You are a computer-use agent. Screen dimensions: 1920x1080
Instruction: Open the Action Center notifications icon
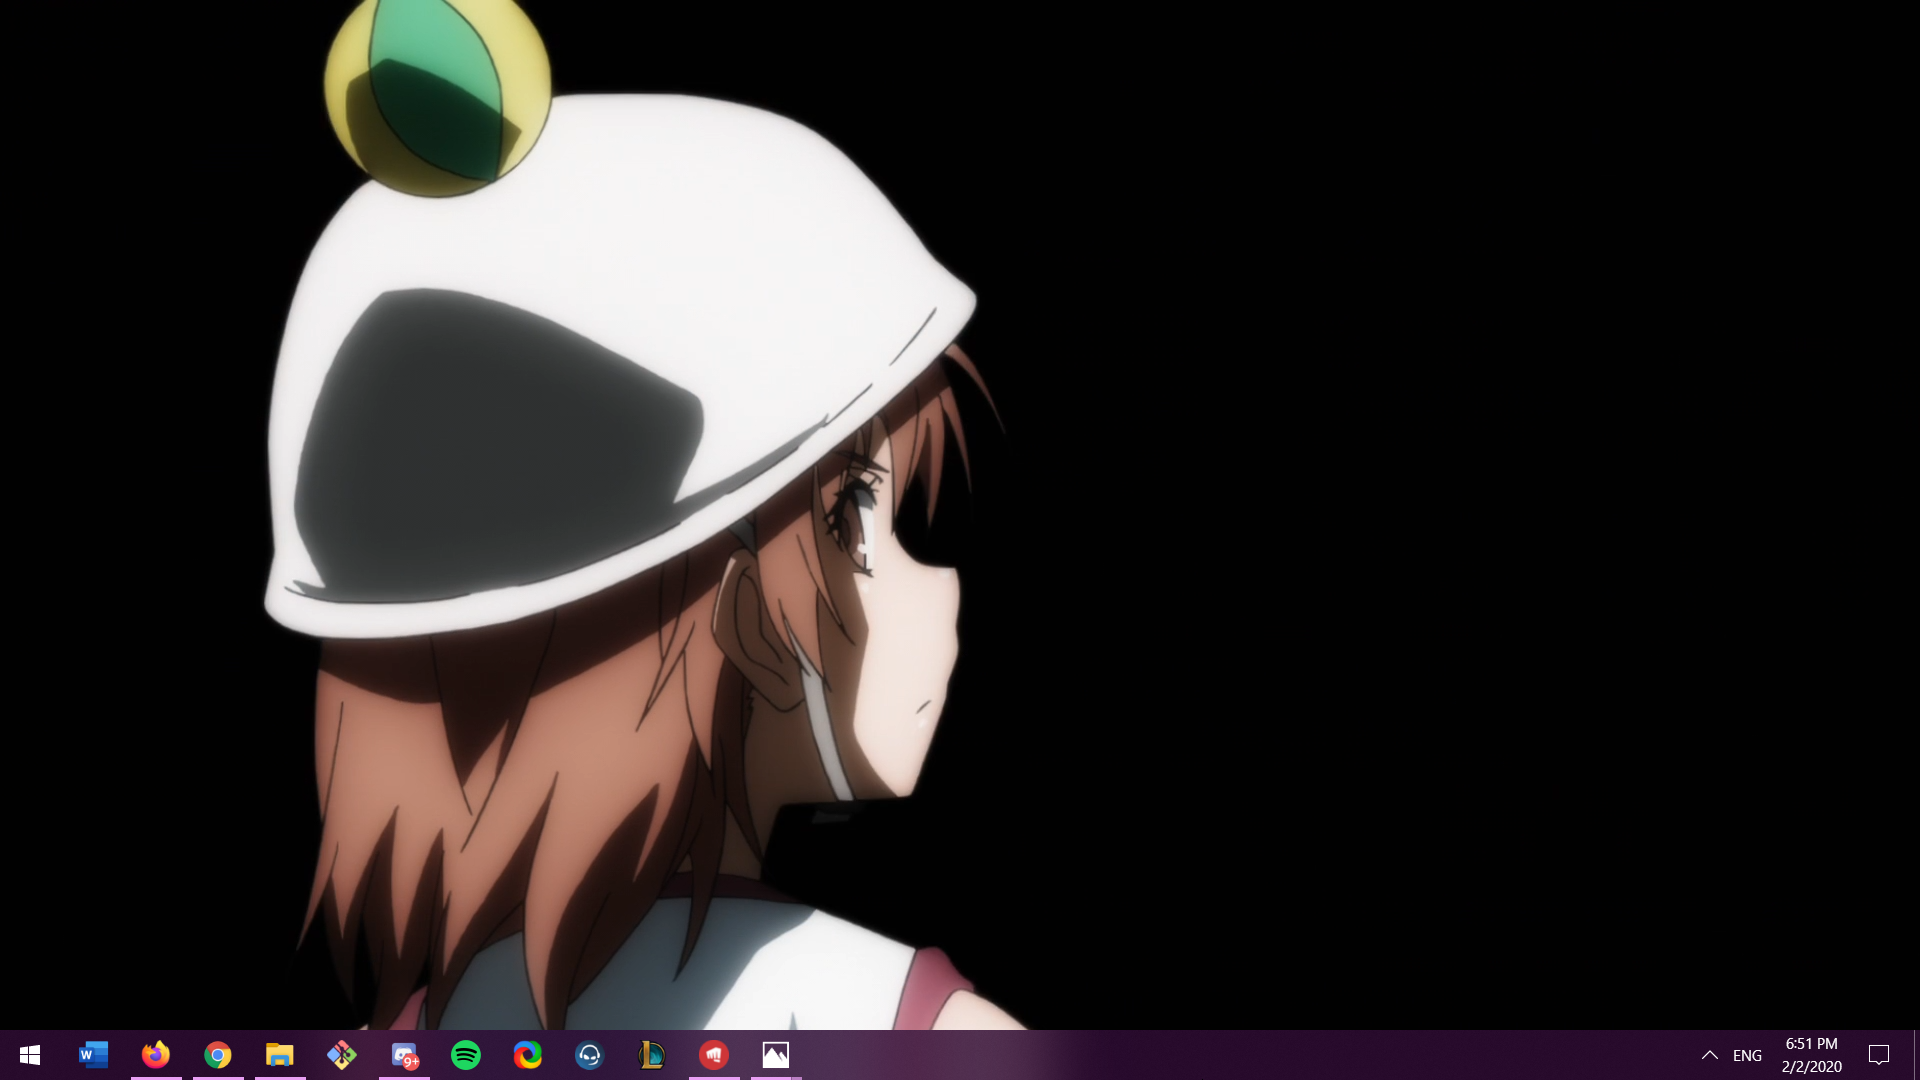tap(1879, 1055)
